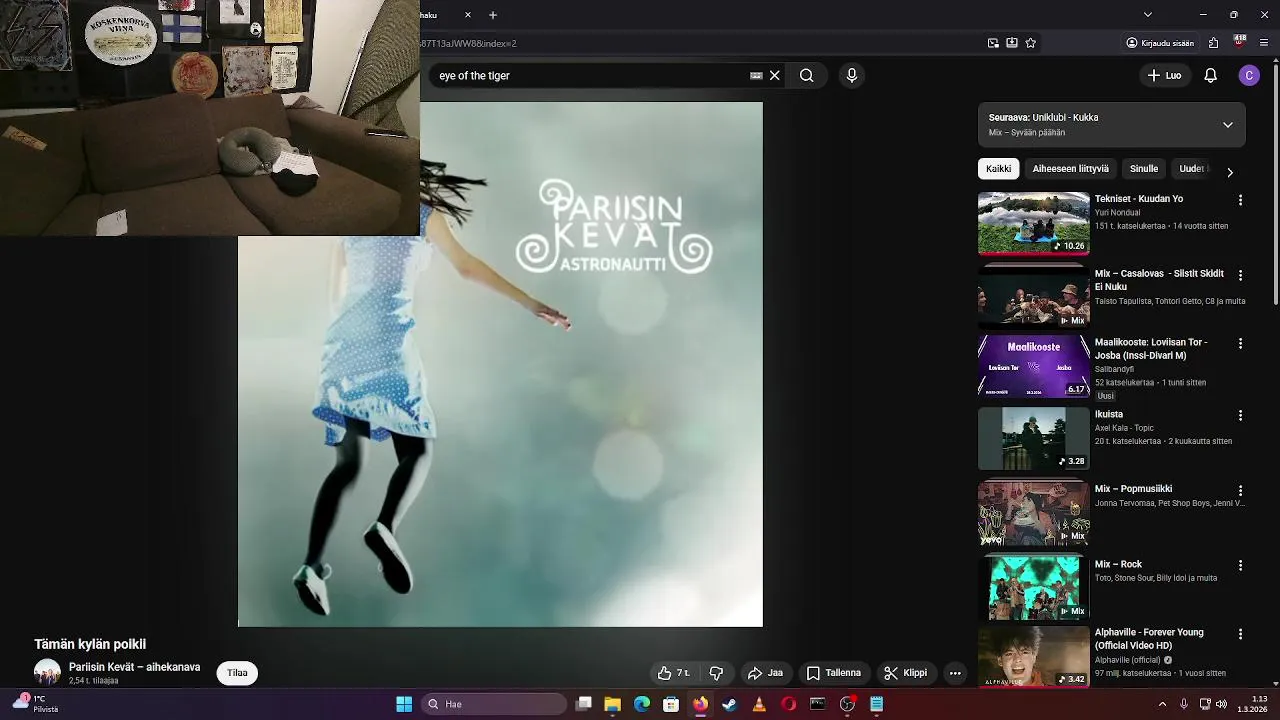This screenshot has height=720, width=1280.
Task: Open a new browser tab with plus
Action: pyautogui.click(x=493, y=15)
